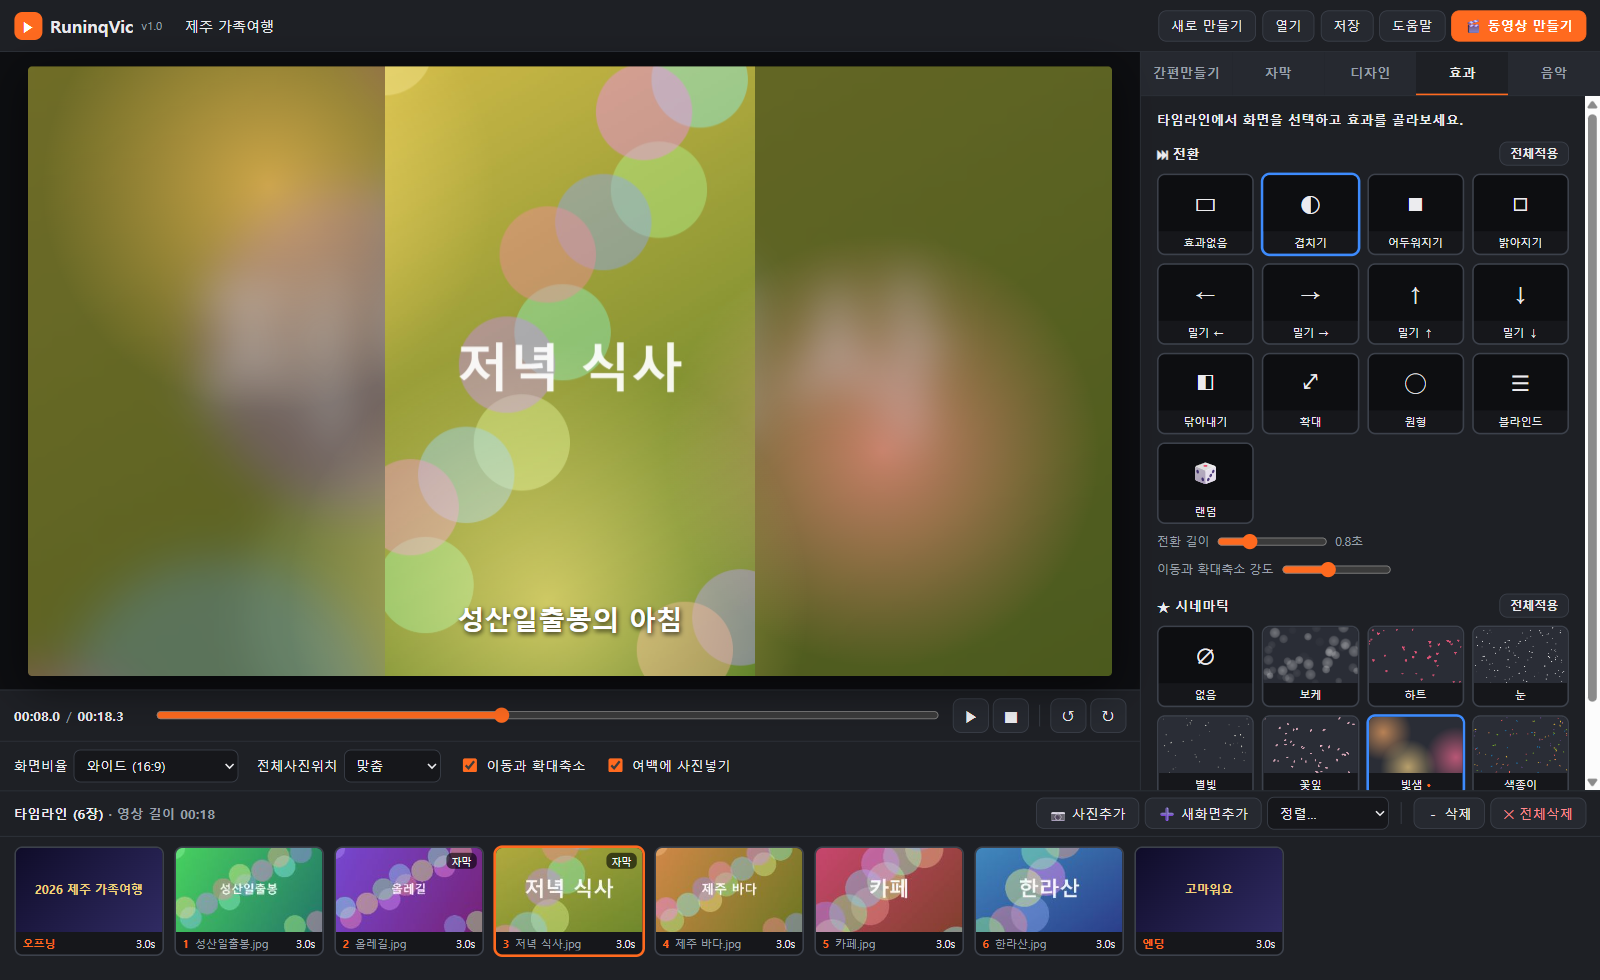Select the 원형 circle transition

(x=1415, y=393)
